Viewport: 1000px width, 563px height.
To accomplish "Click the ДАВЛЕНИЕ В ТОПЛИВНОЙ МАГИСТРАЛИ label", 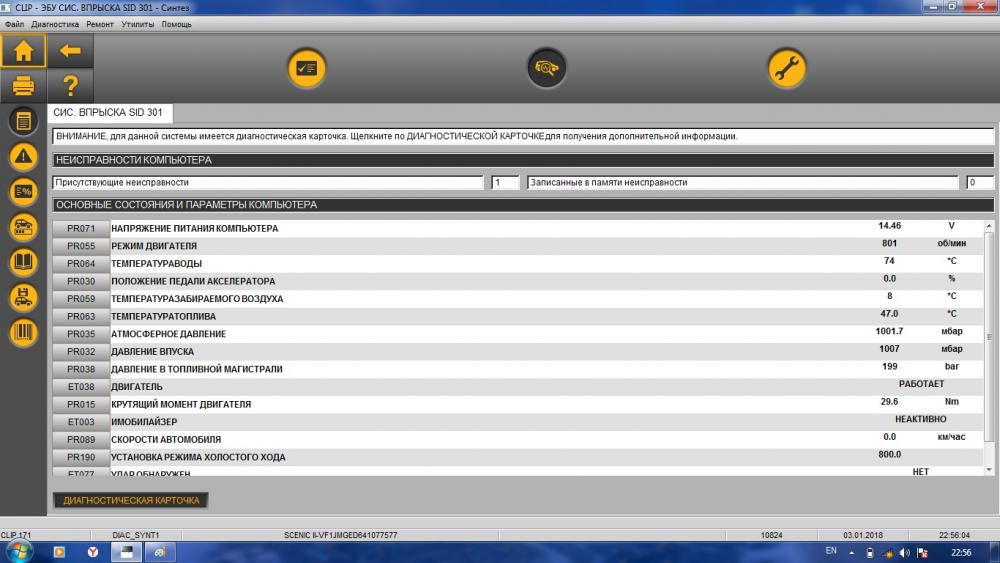I will [196, 369].
